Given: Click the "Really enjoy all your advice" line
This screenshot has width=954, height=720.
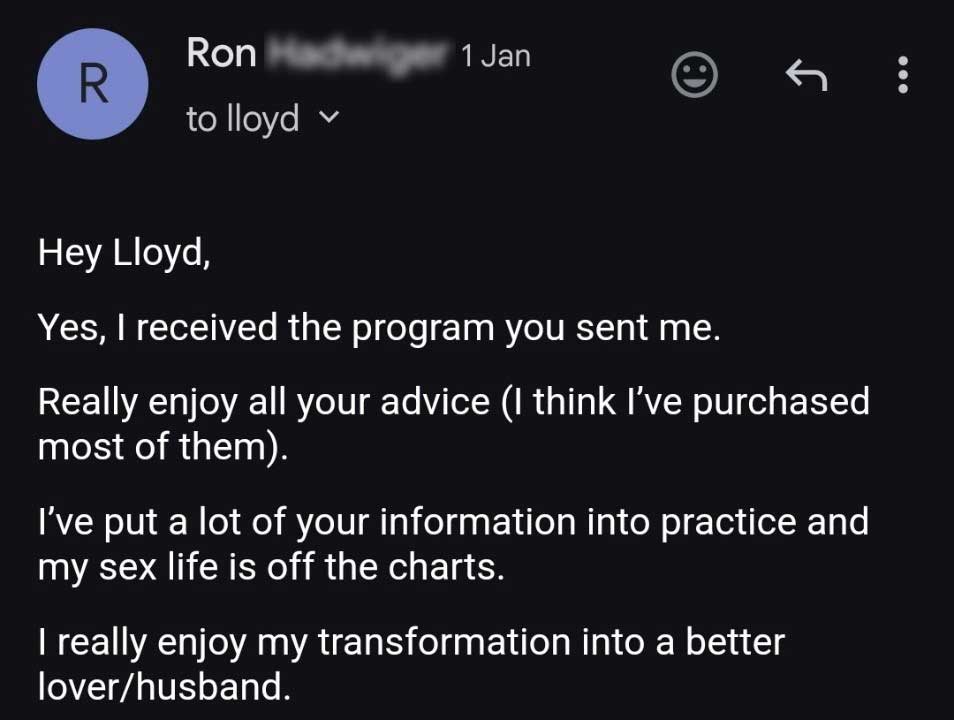Looking at the screenshot, I should click(454, 402).
